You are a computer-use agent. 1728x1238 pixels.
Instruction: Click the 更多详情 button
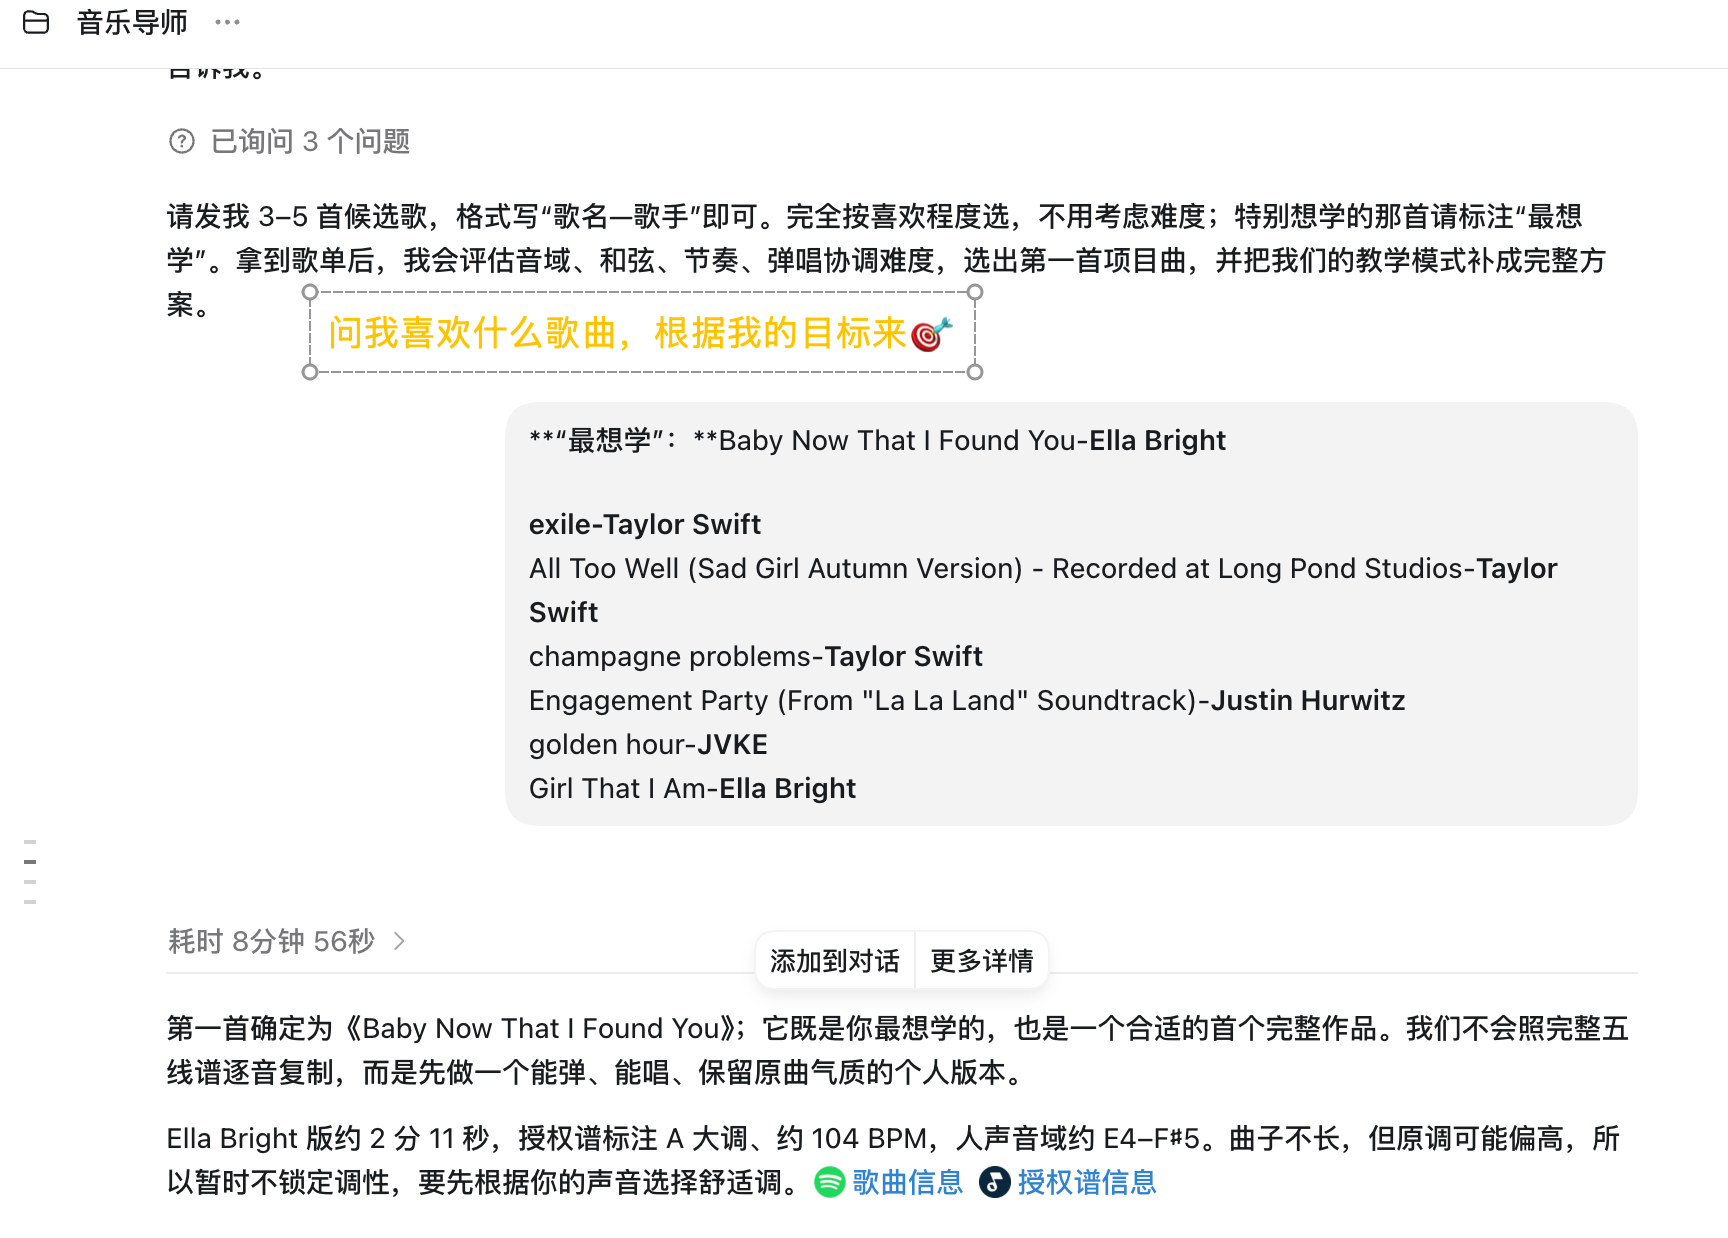pyautogui.click(x=982, y=961)
